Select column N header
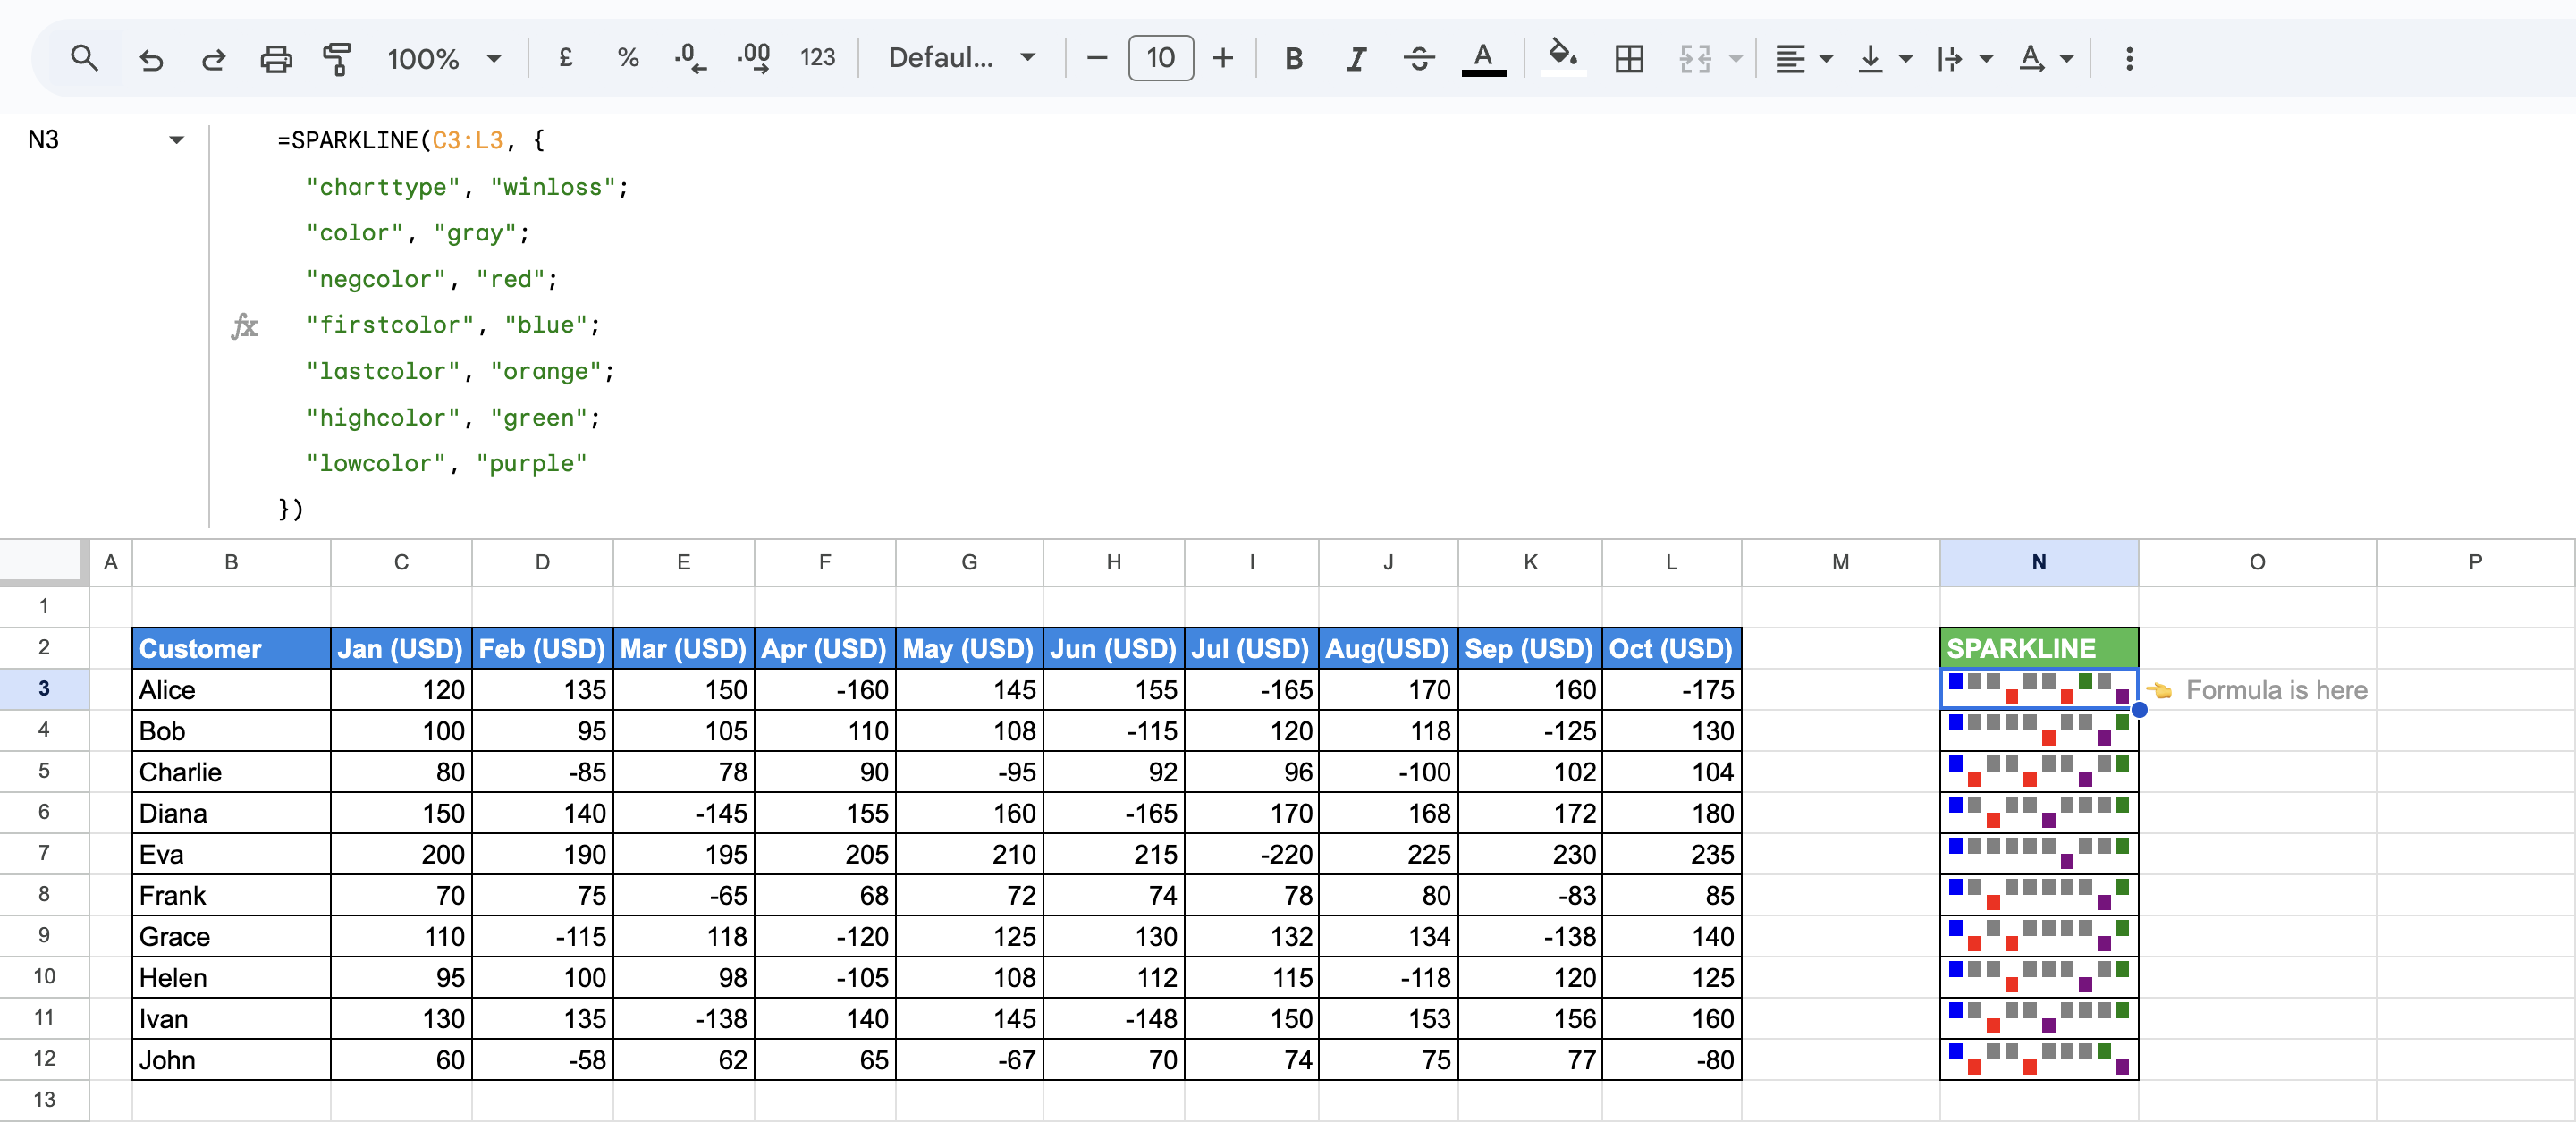2576x1122 pixels. (x=2038, y=562)
